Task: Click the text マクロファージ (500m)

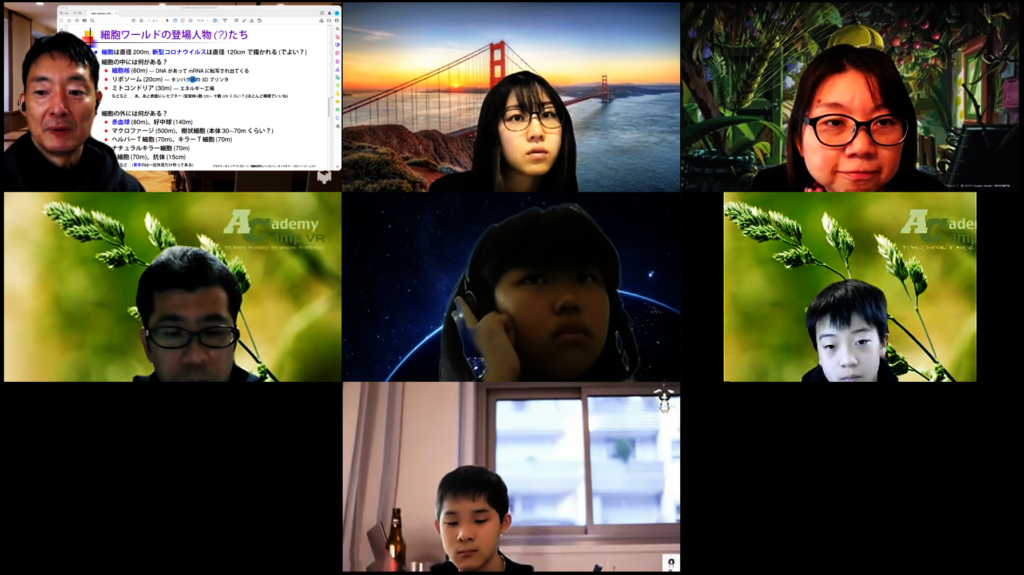Action: click(144, 131)
